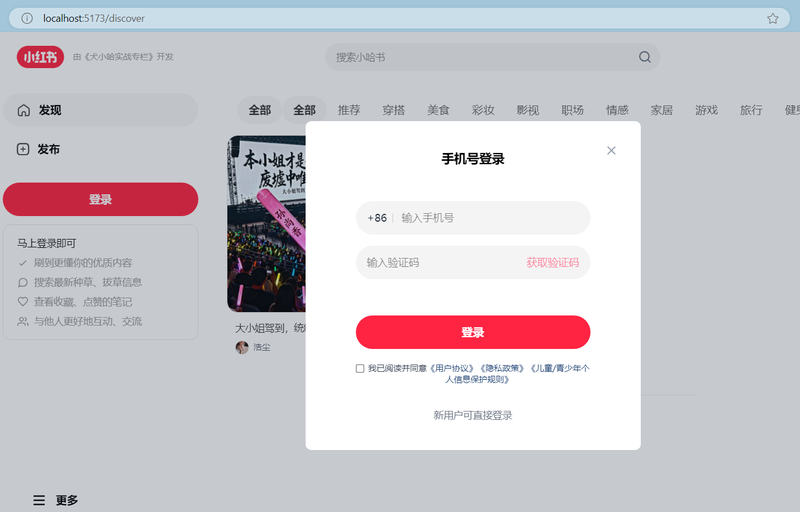Select 发布 in the sidebar
This screenshot has height=512, width=800.
[101, 149]
